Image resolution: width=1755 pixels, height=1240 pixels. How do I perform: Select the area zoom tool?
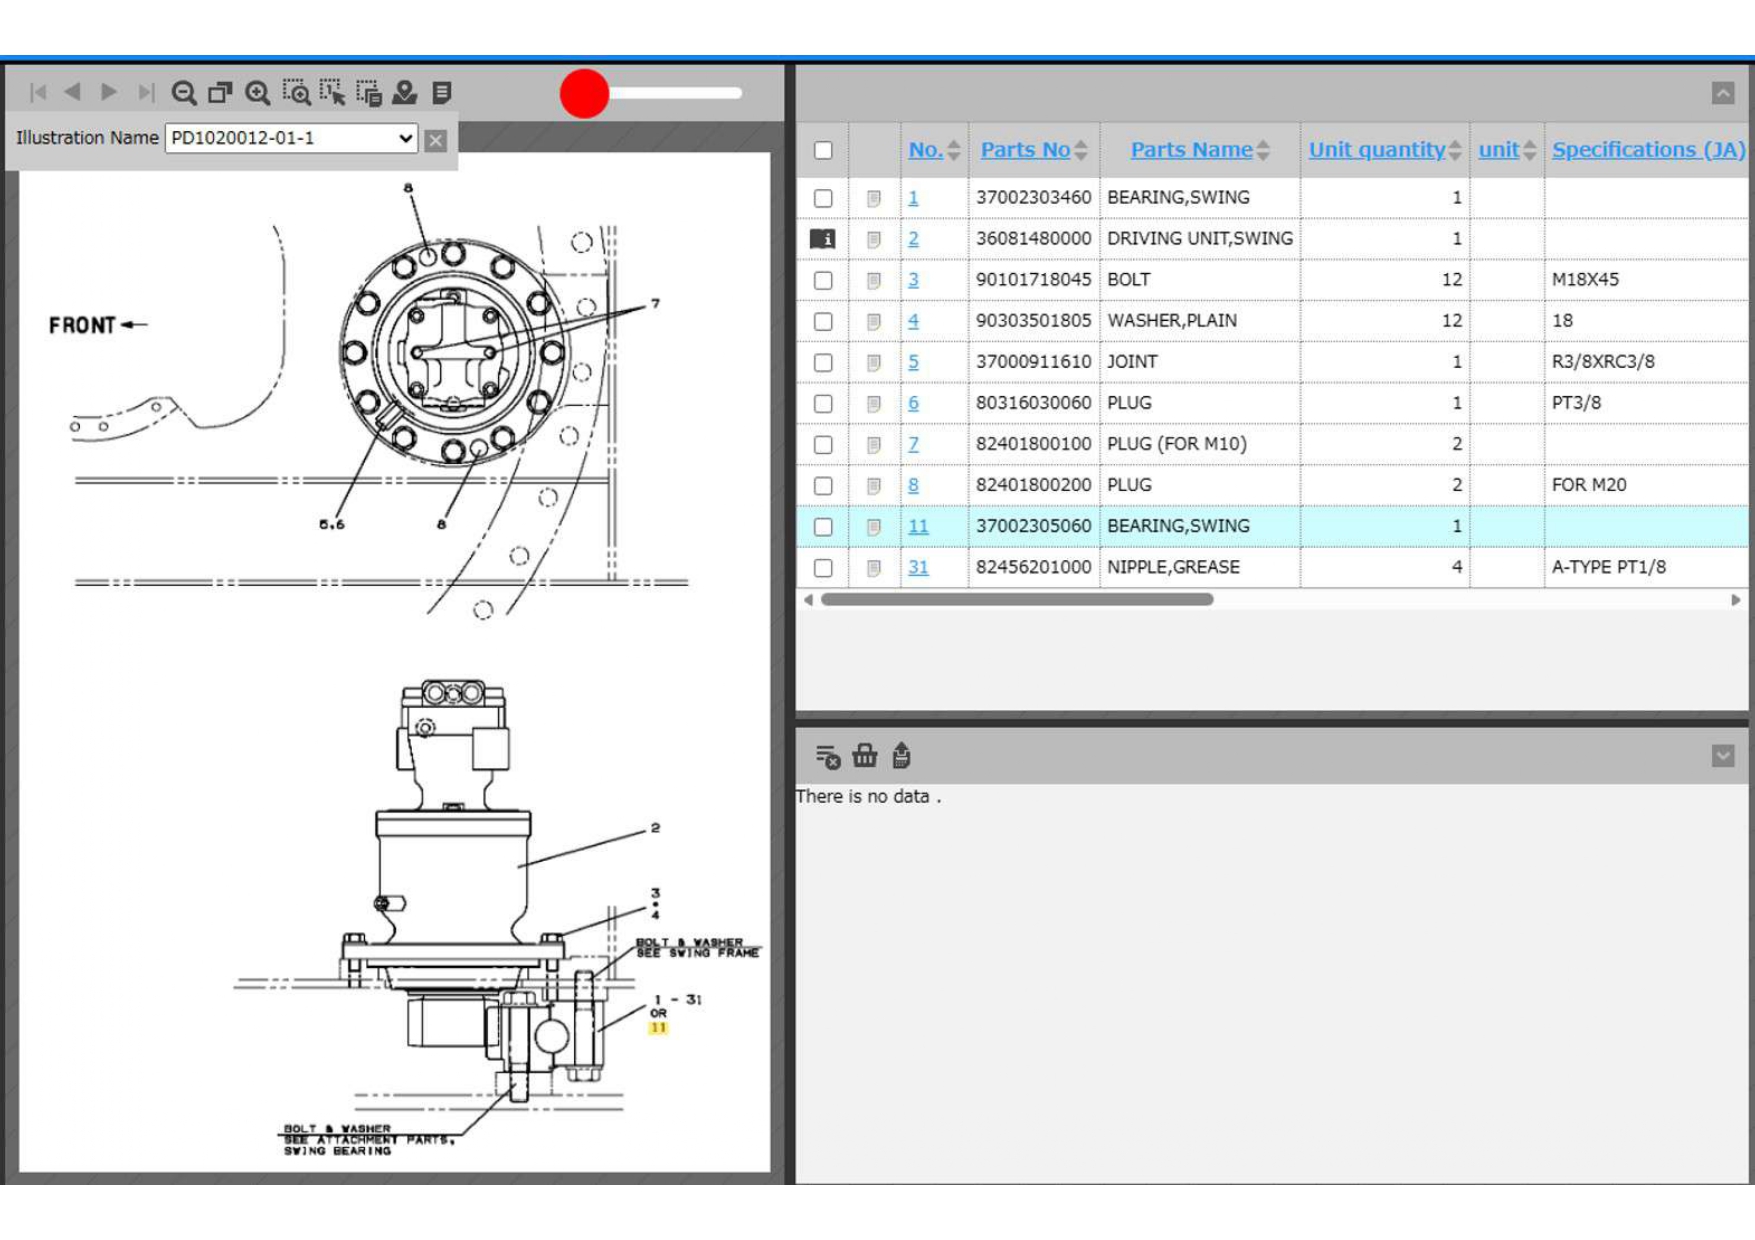[295, 93]
